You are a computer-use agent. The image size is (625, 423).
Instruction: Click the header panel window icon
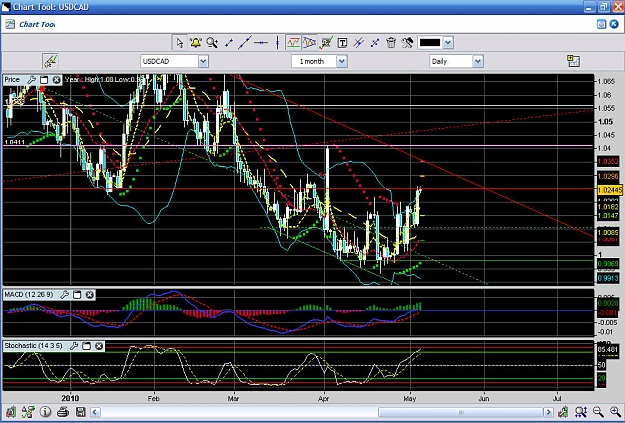pos(601,24)
